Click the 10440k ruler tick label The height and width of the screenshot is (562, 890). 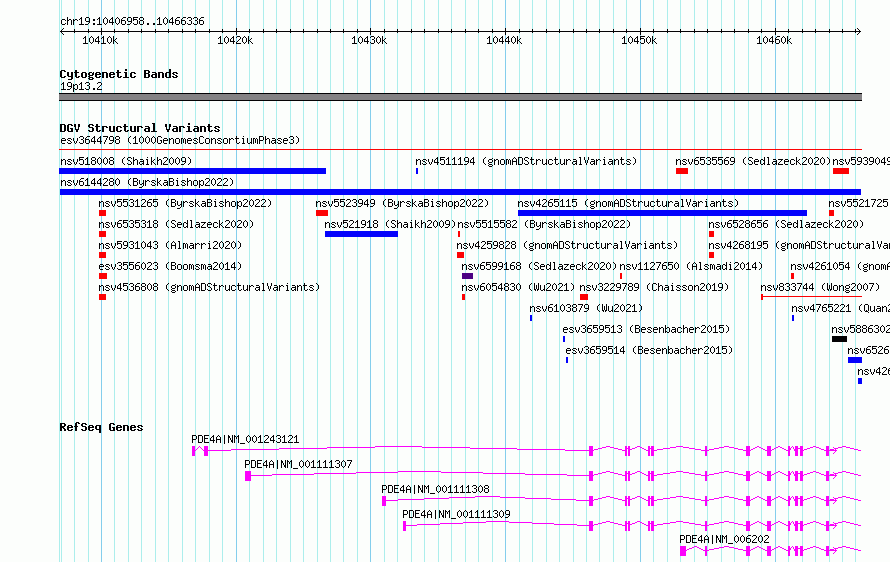(x=505, y=40)
